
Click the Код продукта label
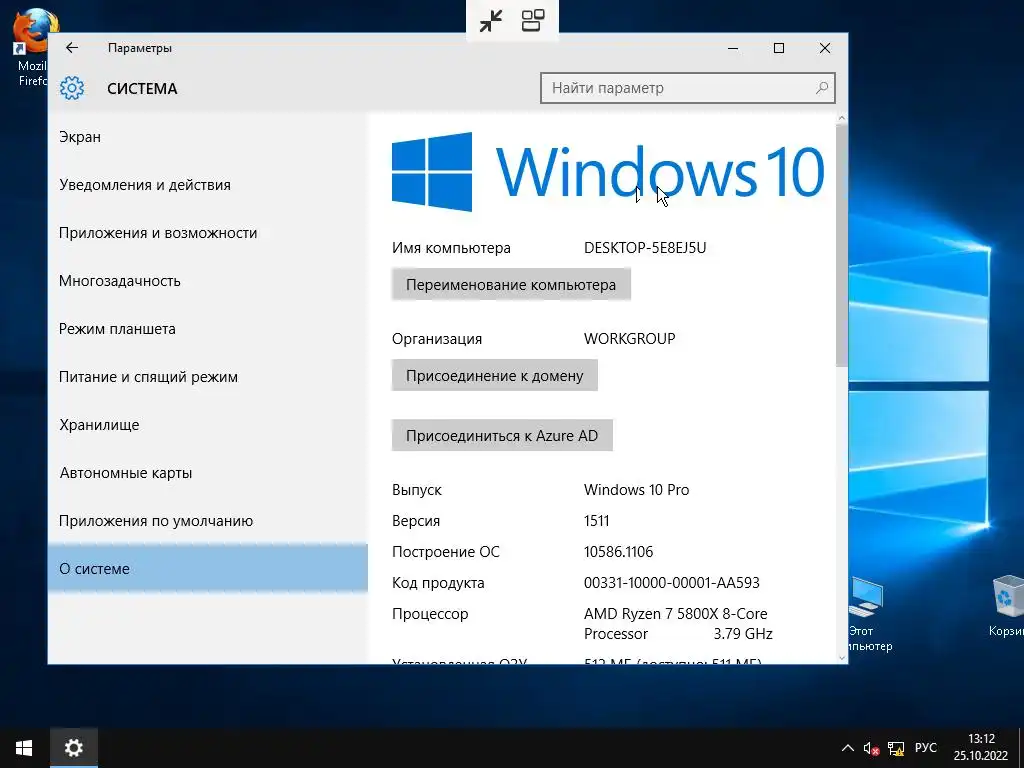438,583
